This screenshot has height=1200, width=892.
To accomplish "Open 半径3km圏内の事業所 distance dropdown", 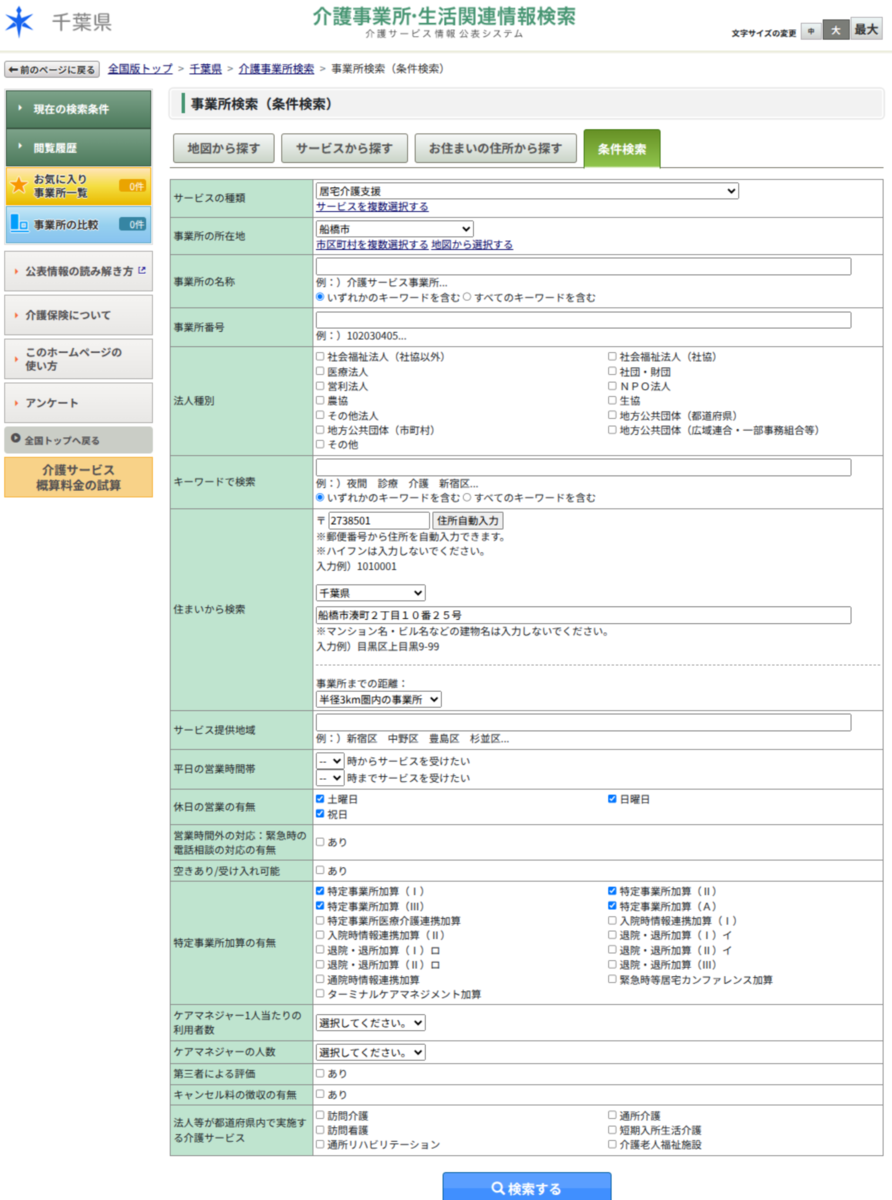I will coord(378,699).
